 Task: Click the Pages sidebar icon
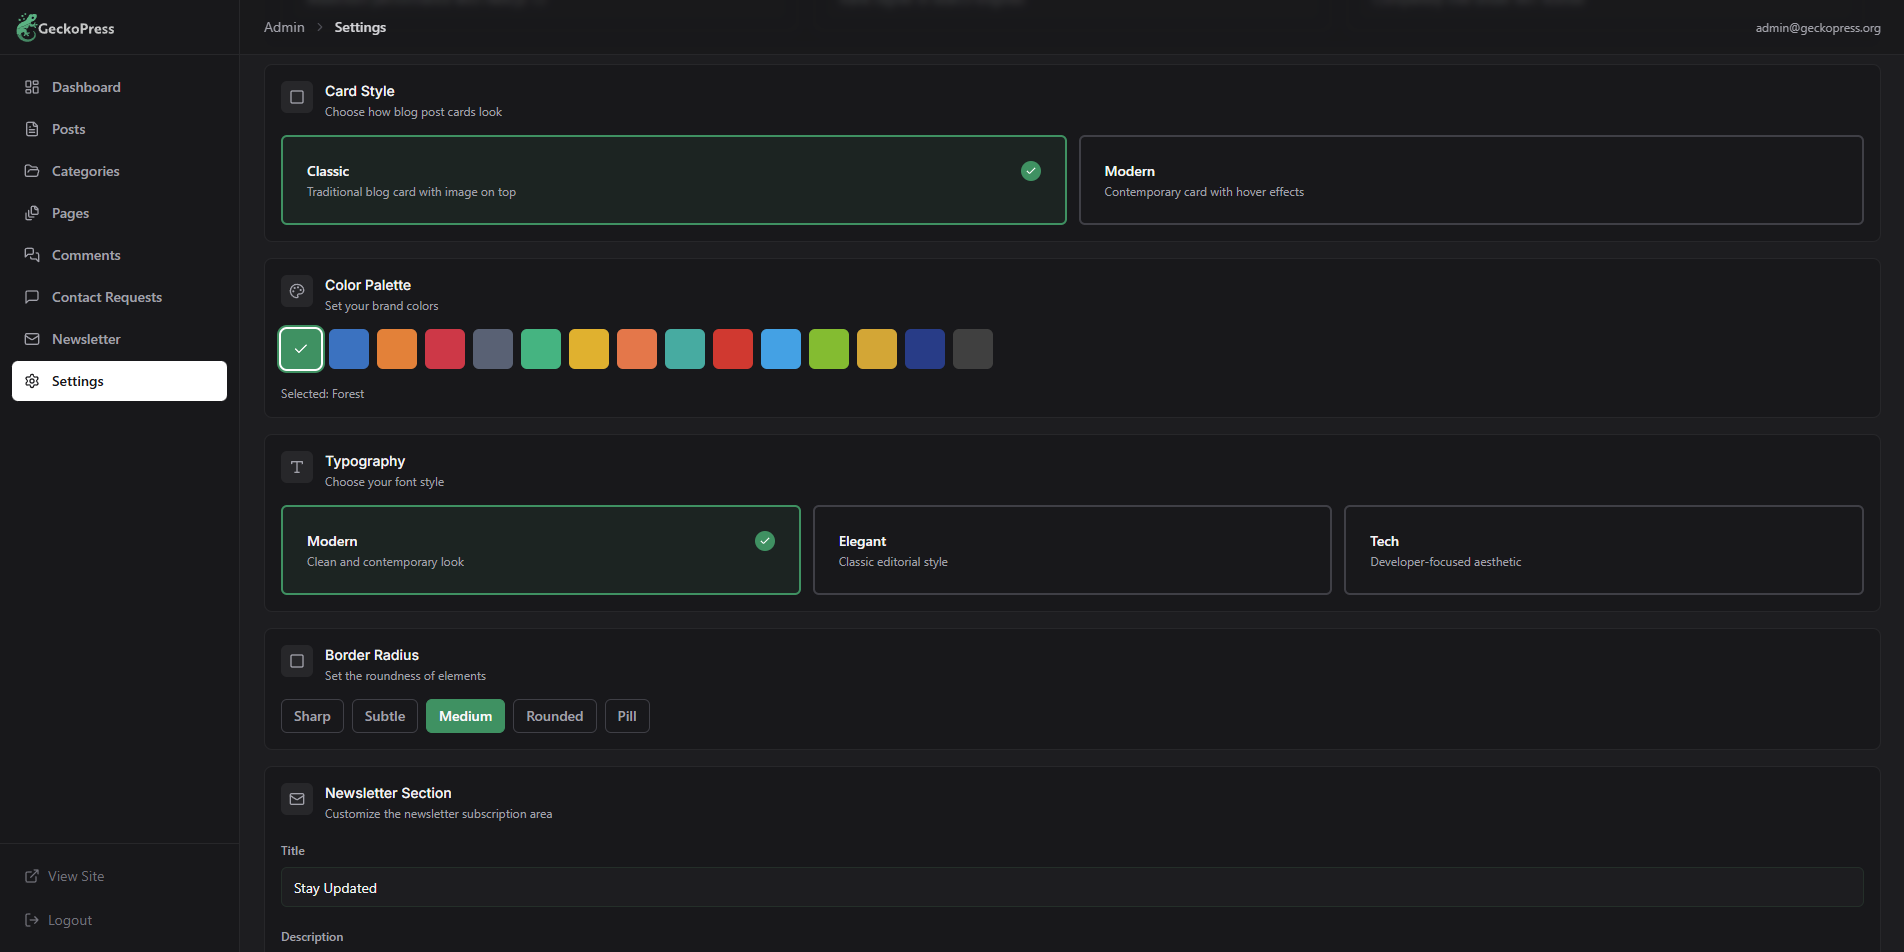pyautogui.click(x=32, y=213)
